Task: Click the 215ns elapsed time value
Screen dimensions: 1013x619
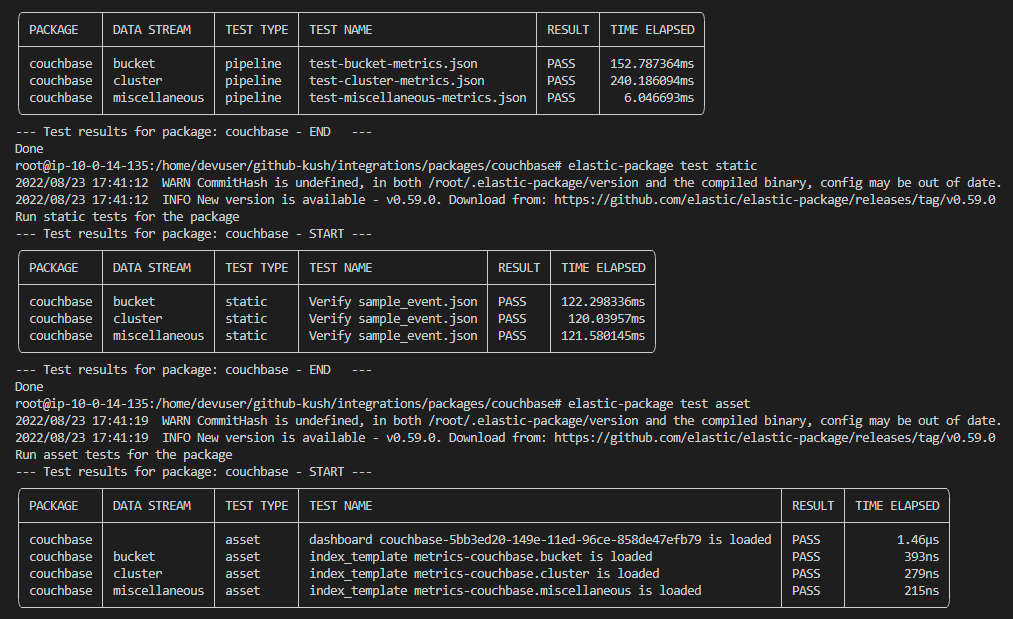Action: [x=921, y=591]
